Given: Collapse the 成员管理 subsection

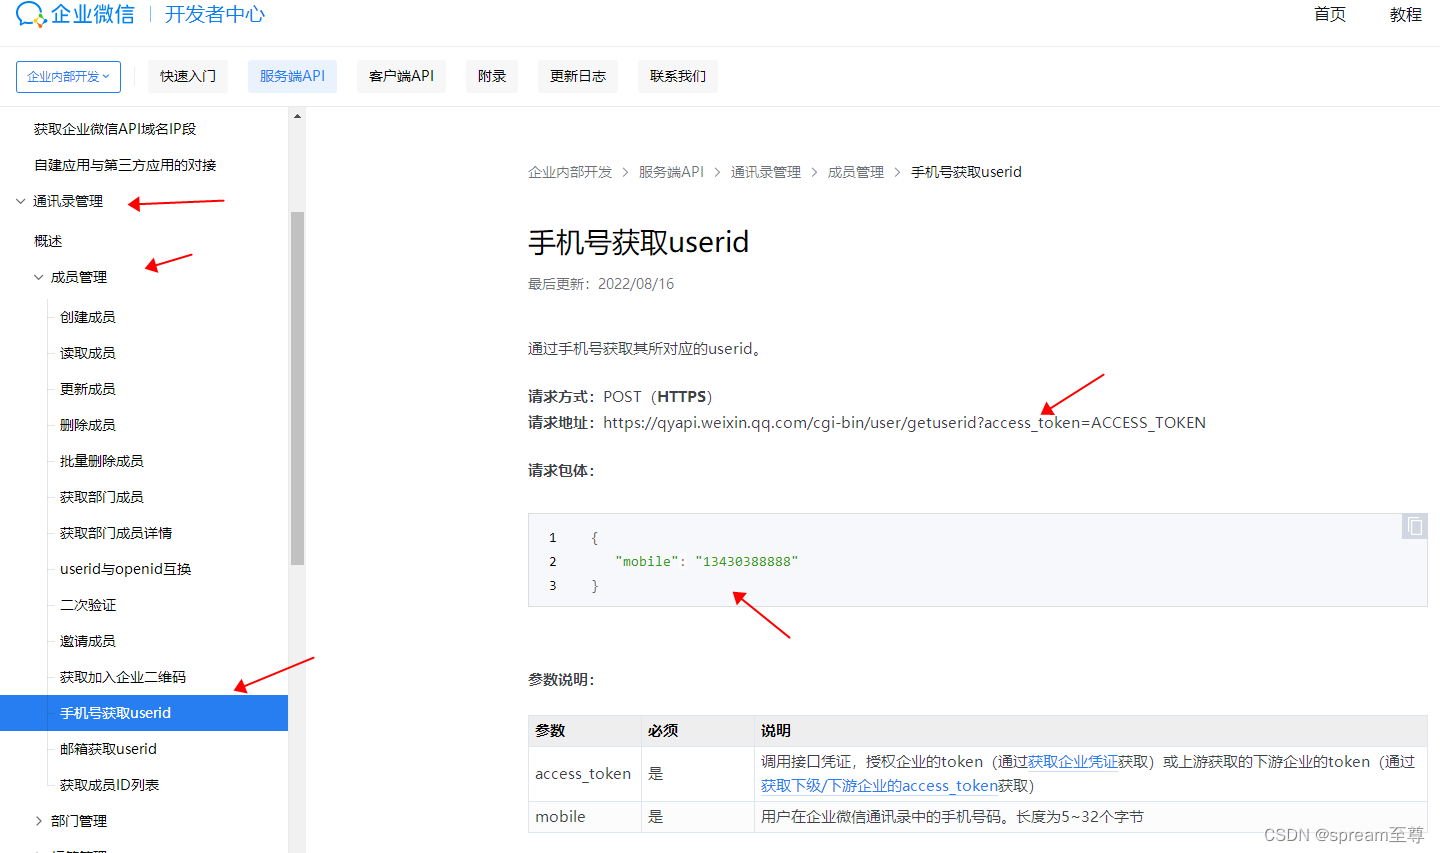Looking at the screenshot, I should 39,277.
